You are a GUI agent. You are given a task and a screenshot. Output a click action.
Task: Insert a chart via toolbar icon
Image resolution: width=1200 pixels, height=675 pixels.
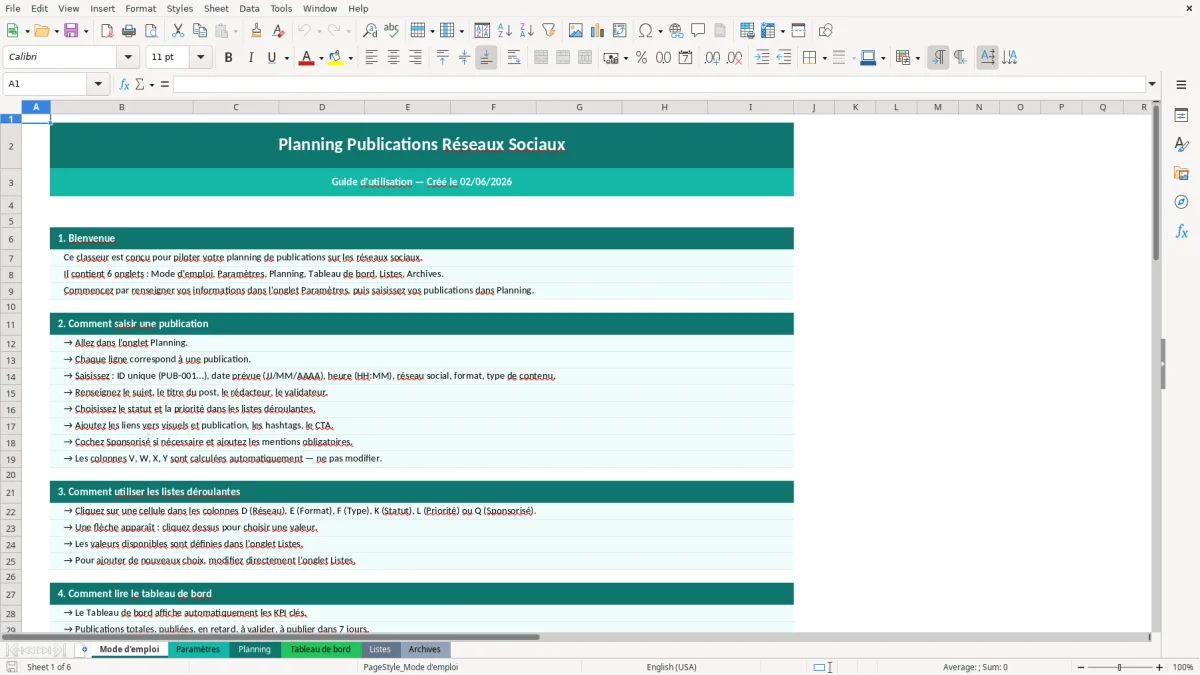coord(598,31)
